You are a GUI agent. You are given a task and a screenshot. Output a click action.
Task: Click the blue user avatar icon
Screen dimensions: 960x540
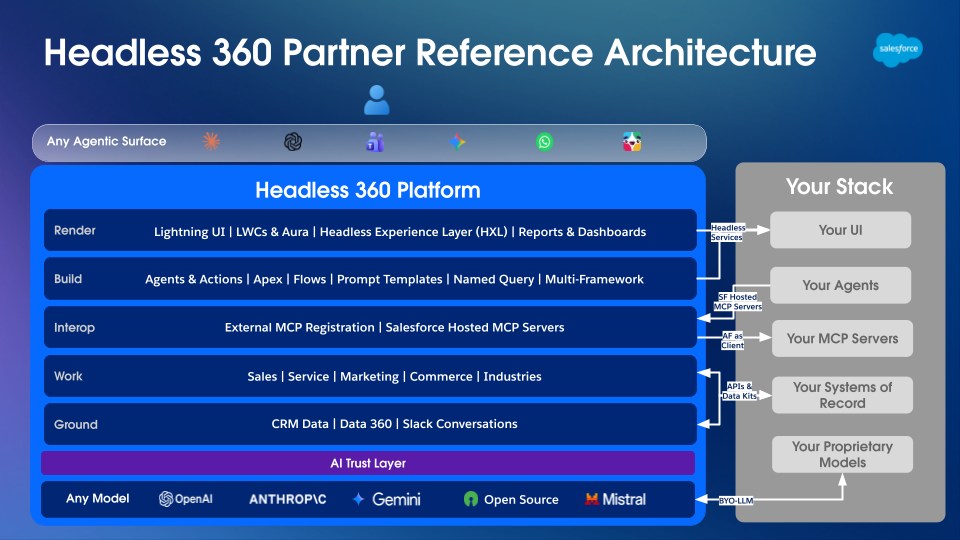[377, 100]
